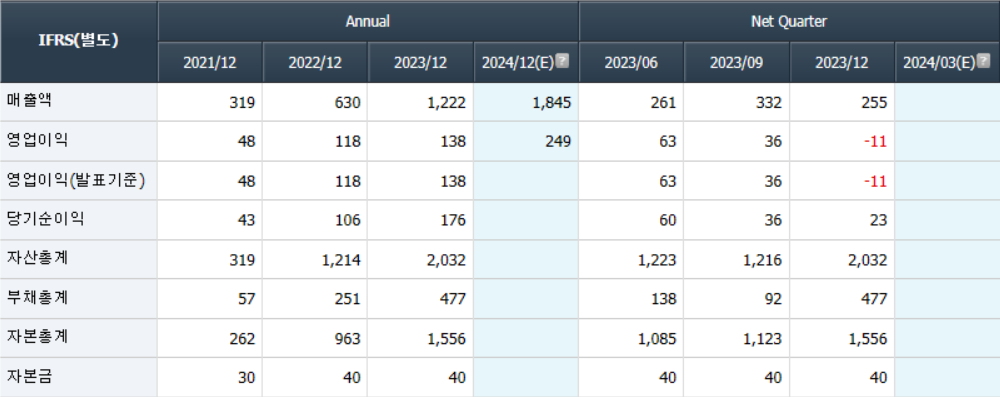Viewport: 1000px width, 397px height.
Task: Select the 영업이익(발표기준) row label
Action: 76,181
